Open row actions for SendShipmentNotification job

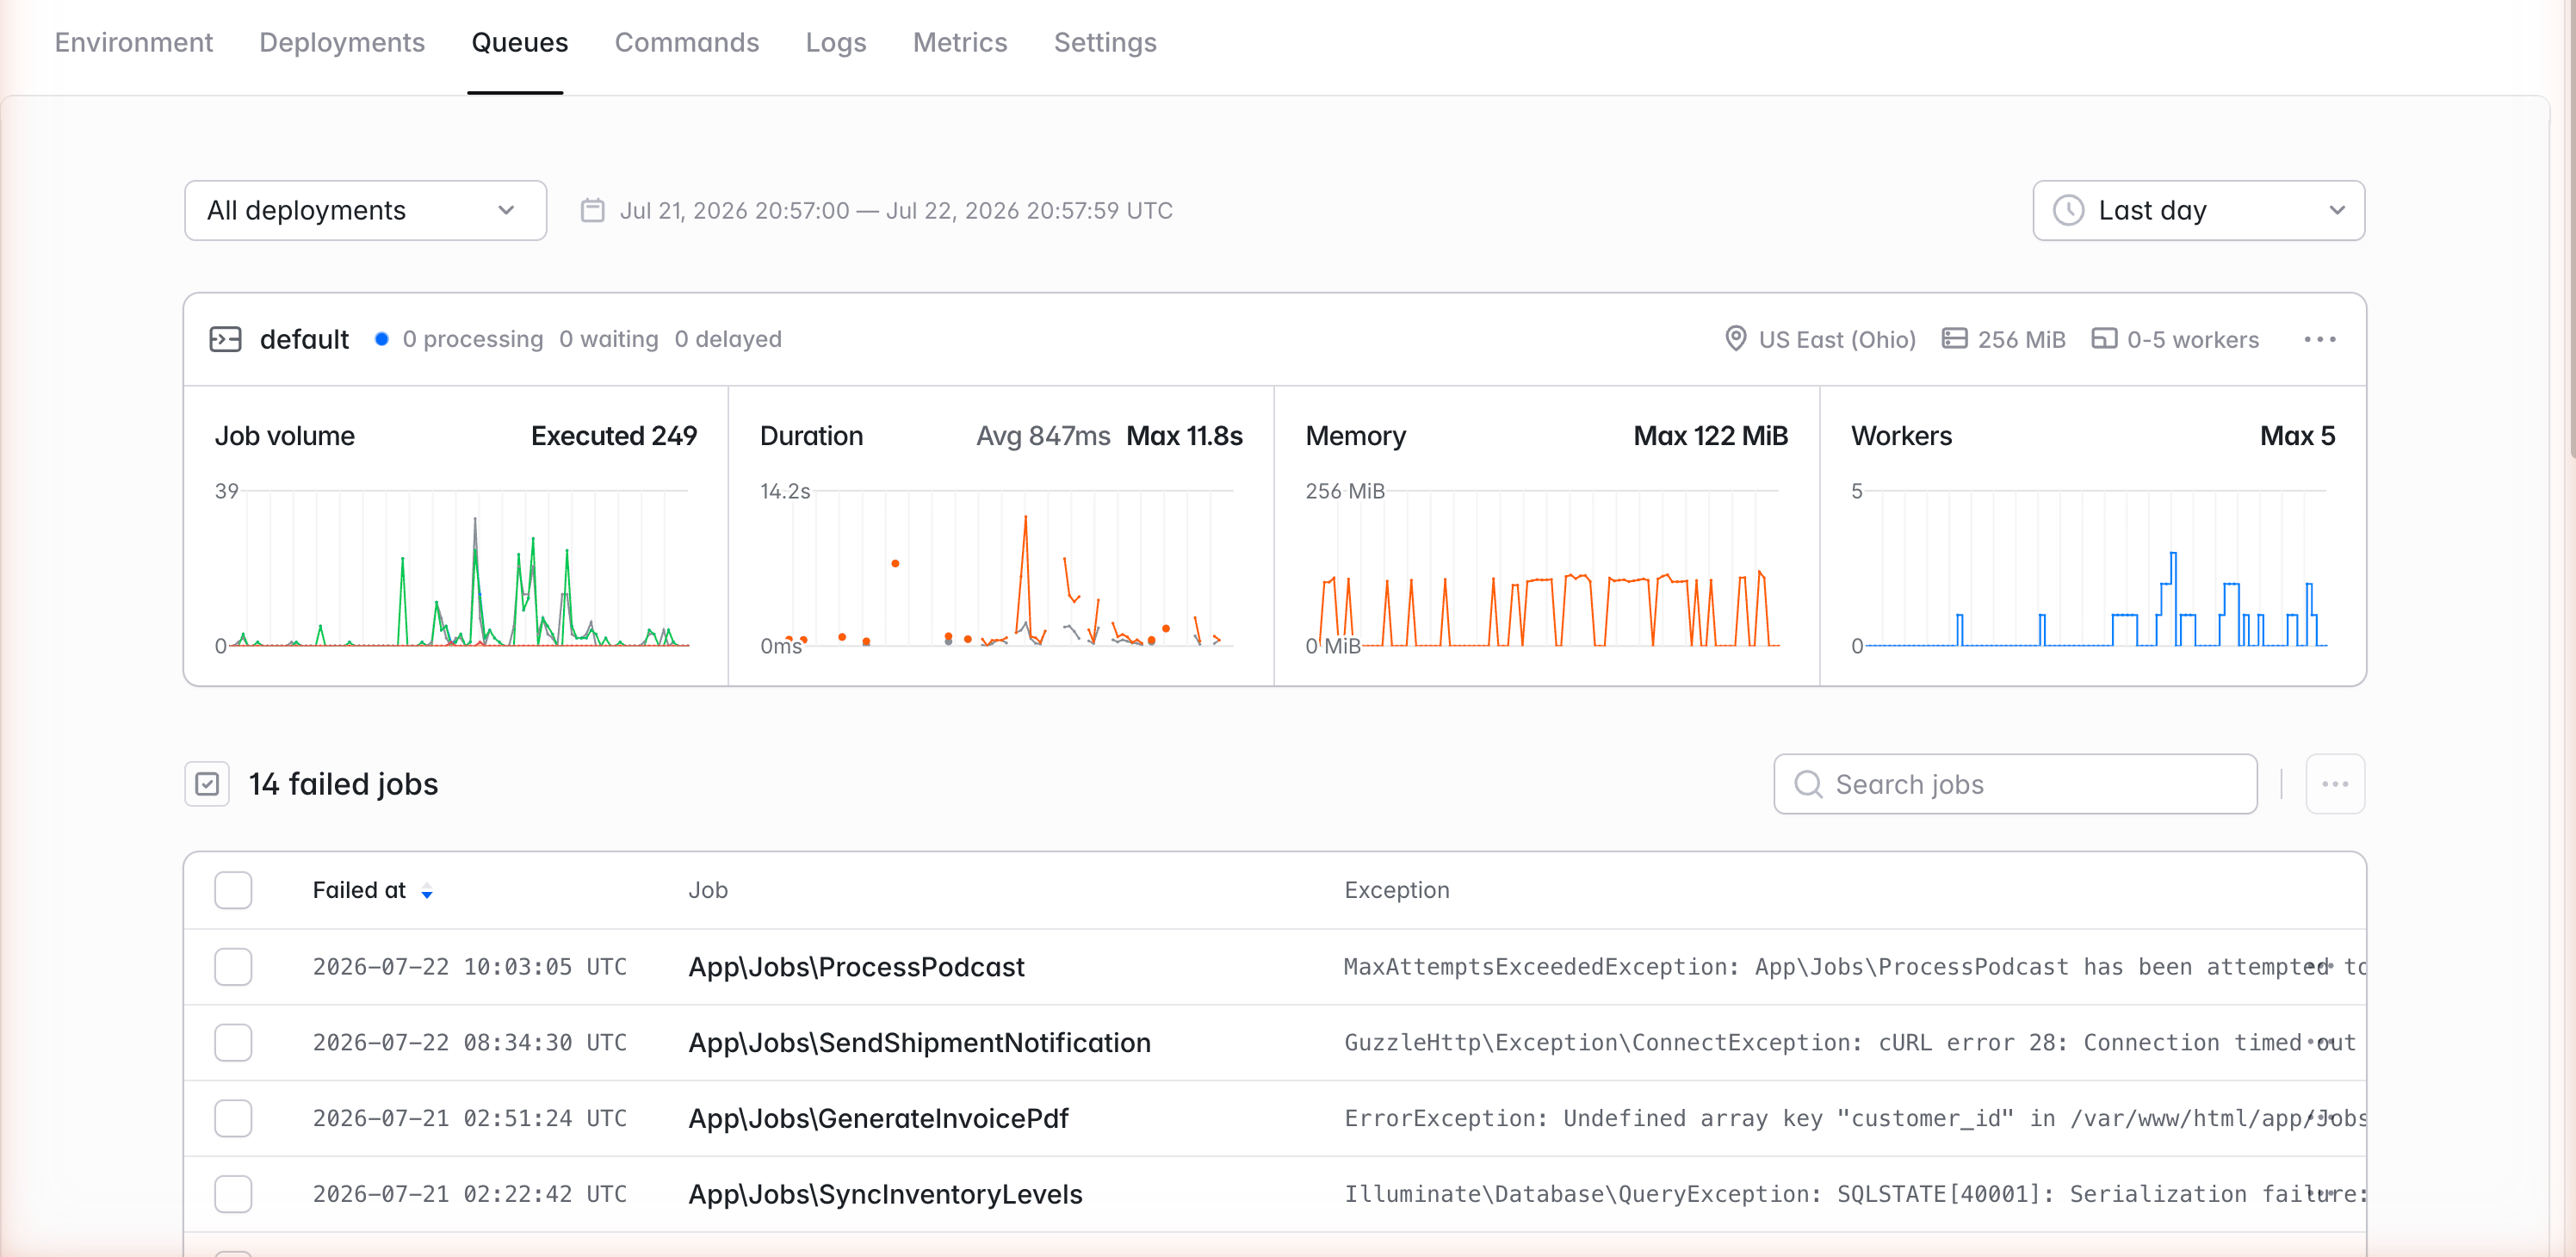pyautogui.click(x=2322, y=1042)
